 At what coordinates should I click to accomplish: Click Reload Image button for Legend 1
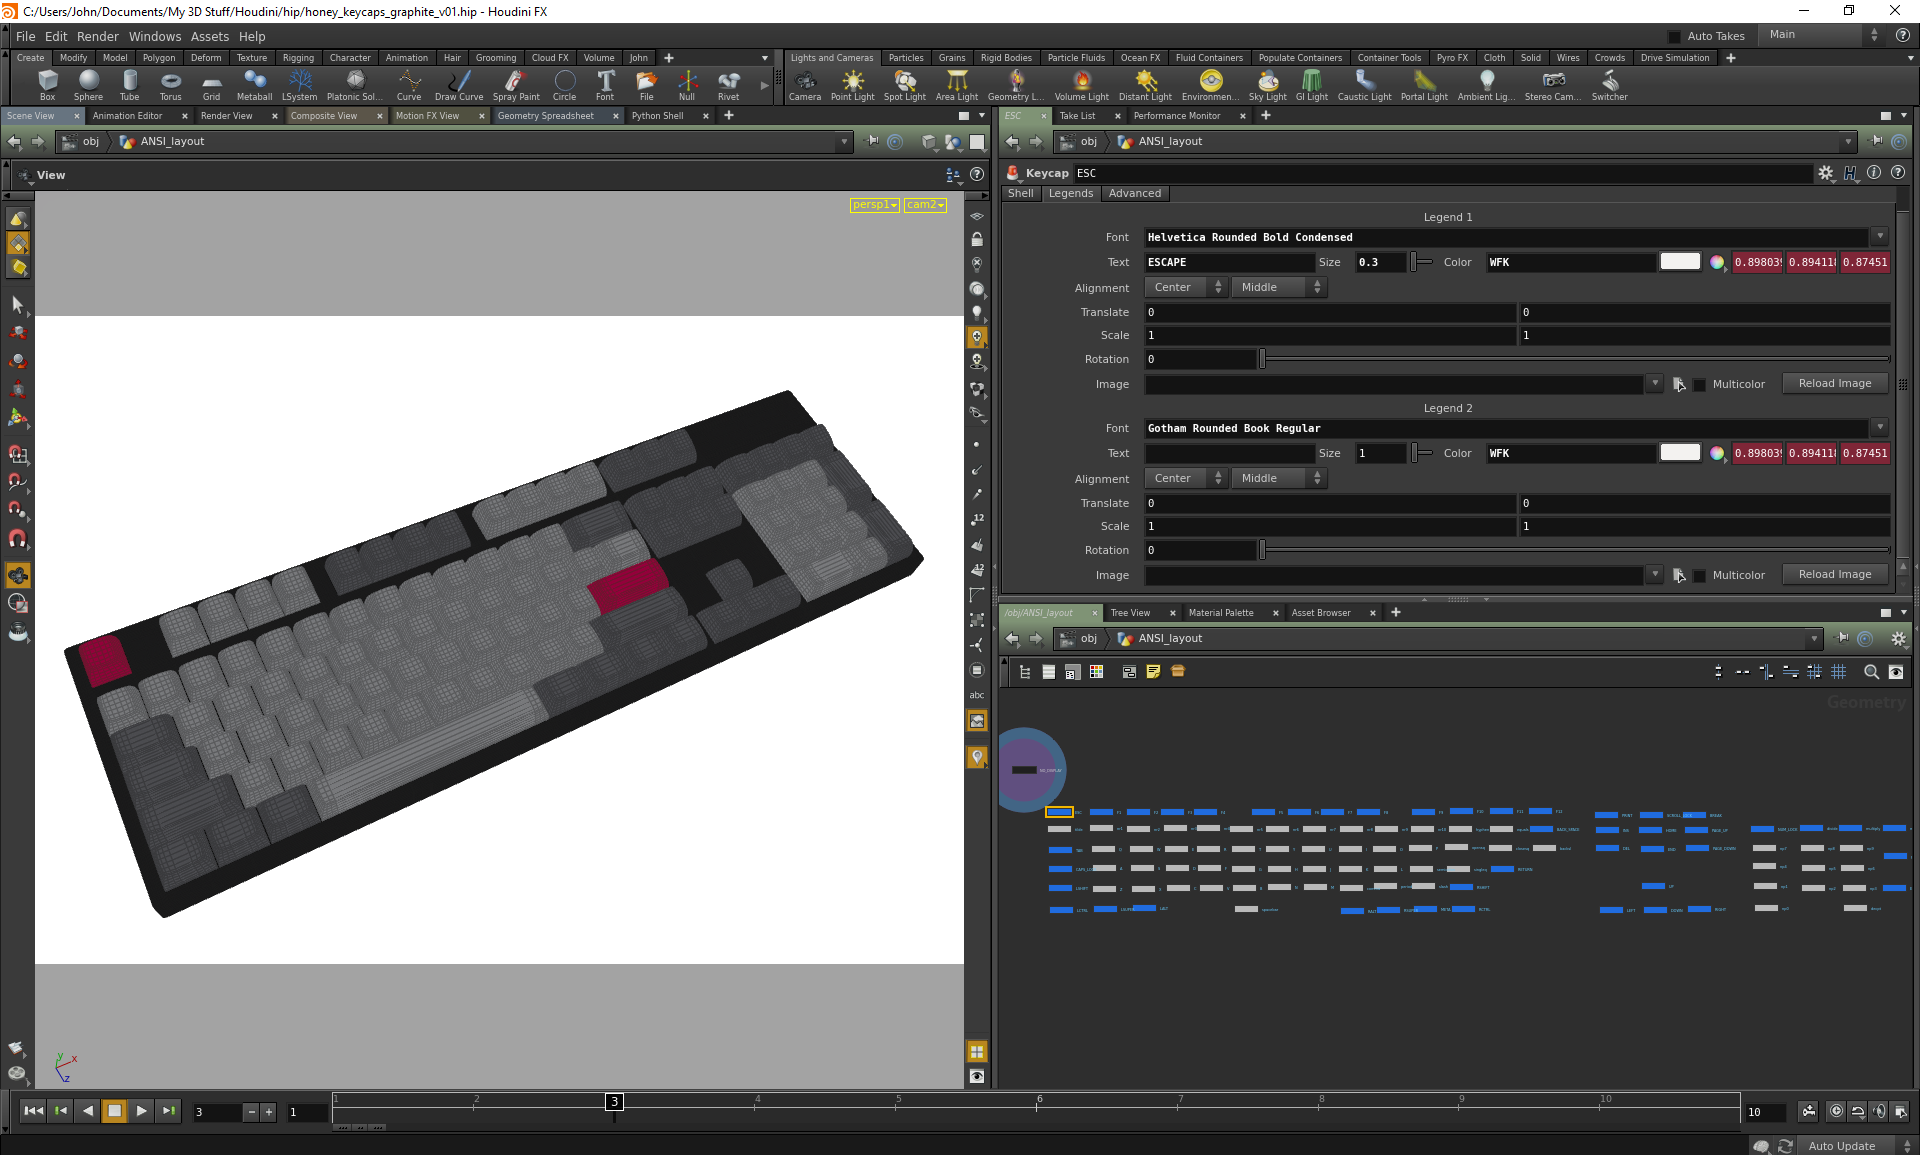[1835, 383]
